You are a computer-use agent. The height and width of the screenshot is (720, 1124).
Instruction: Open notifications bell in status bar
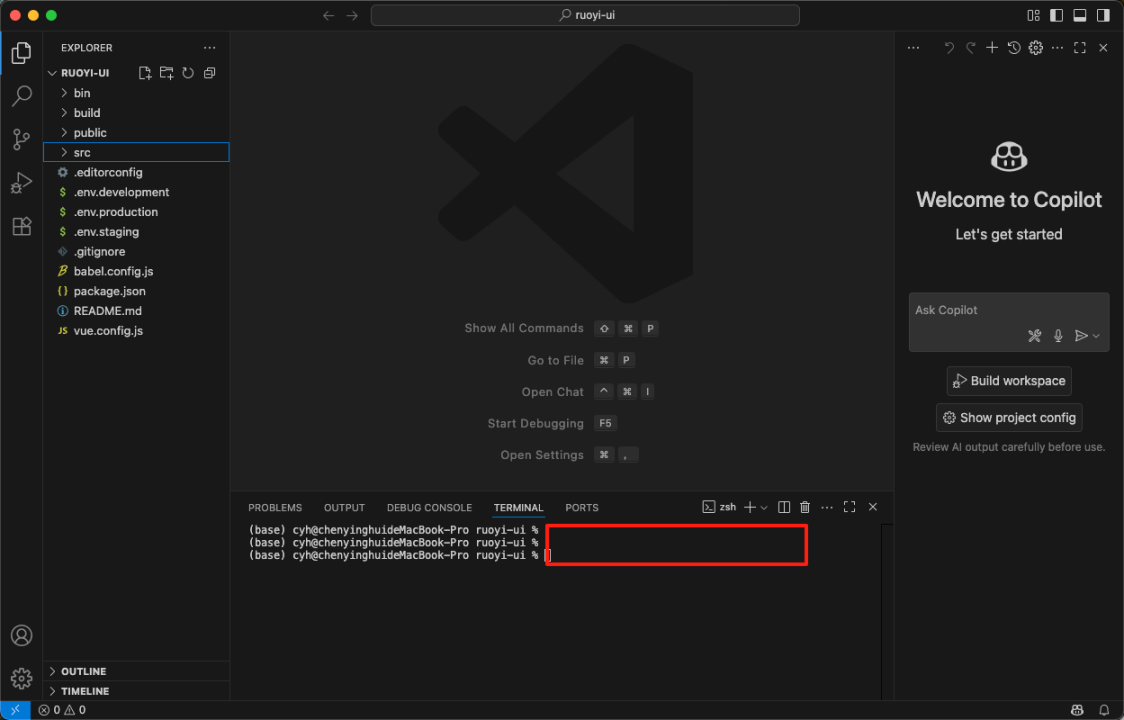point(1104,710)
